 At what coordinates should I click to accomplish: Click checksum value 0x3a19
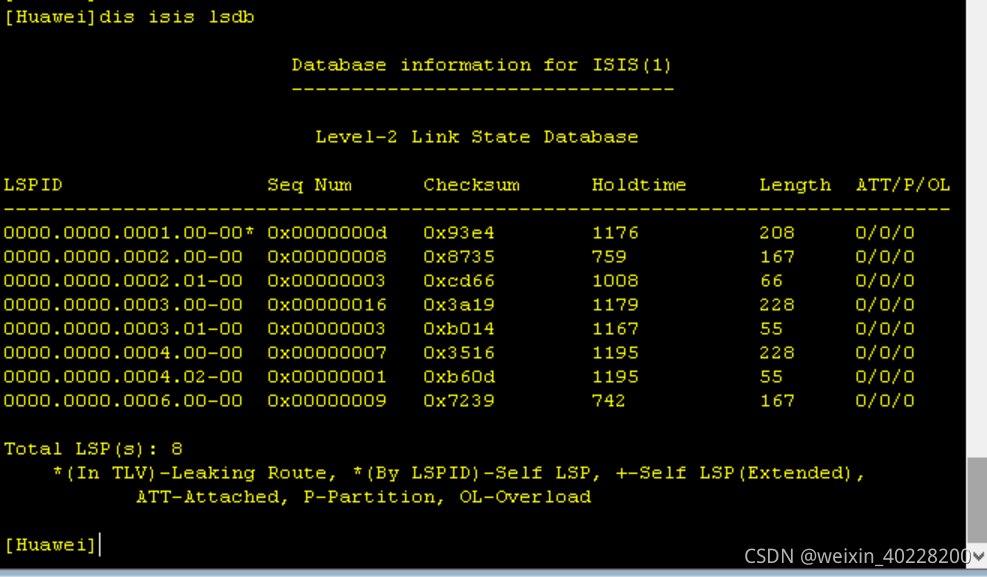[x=459, y=305]
